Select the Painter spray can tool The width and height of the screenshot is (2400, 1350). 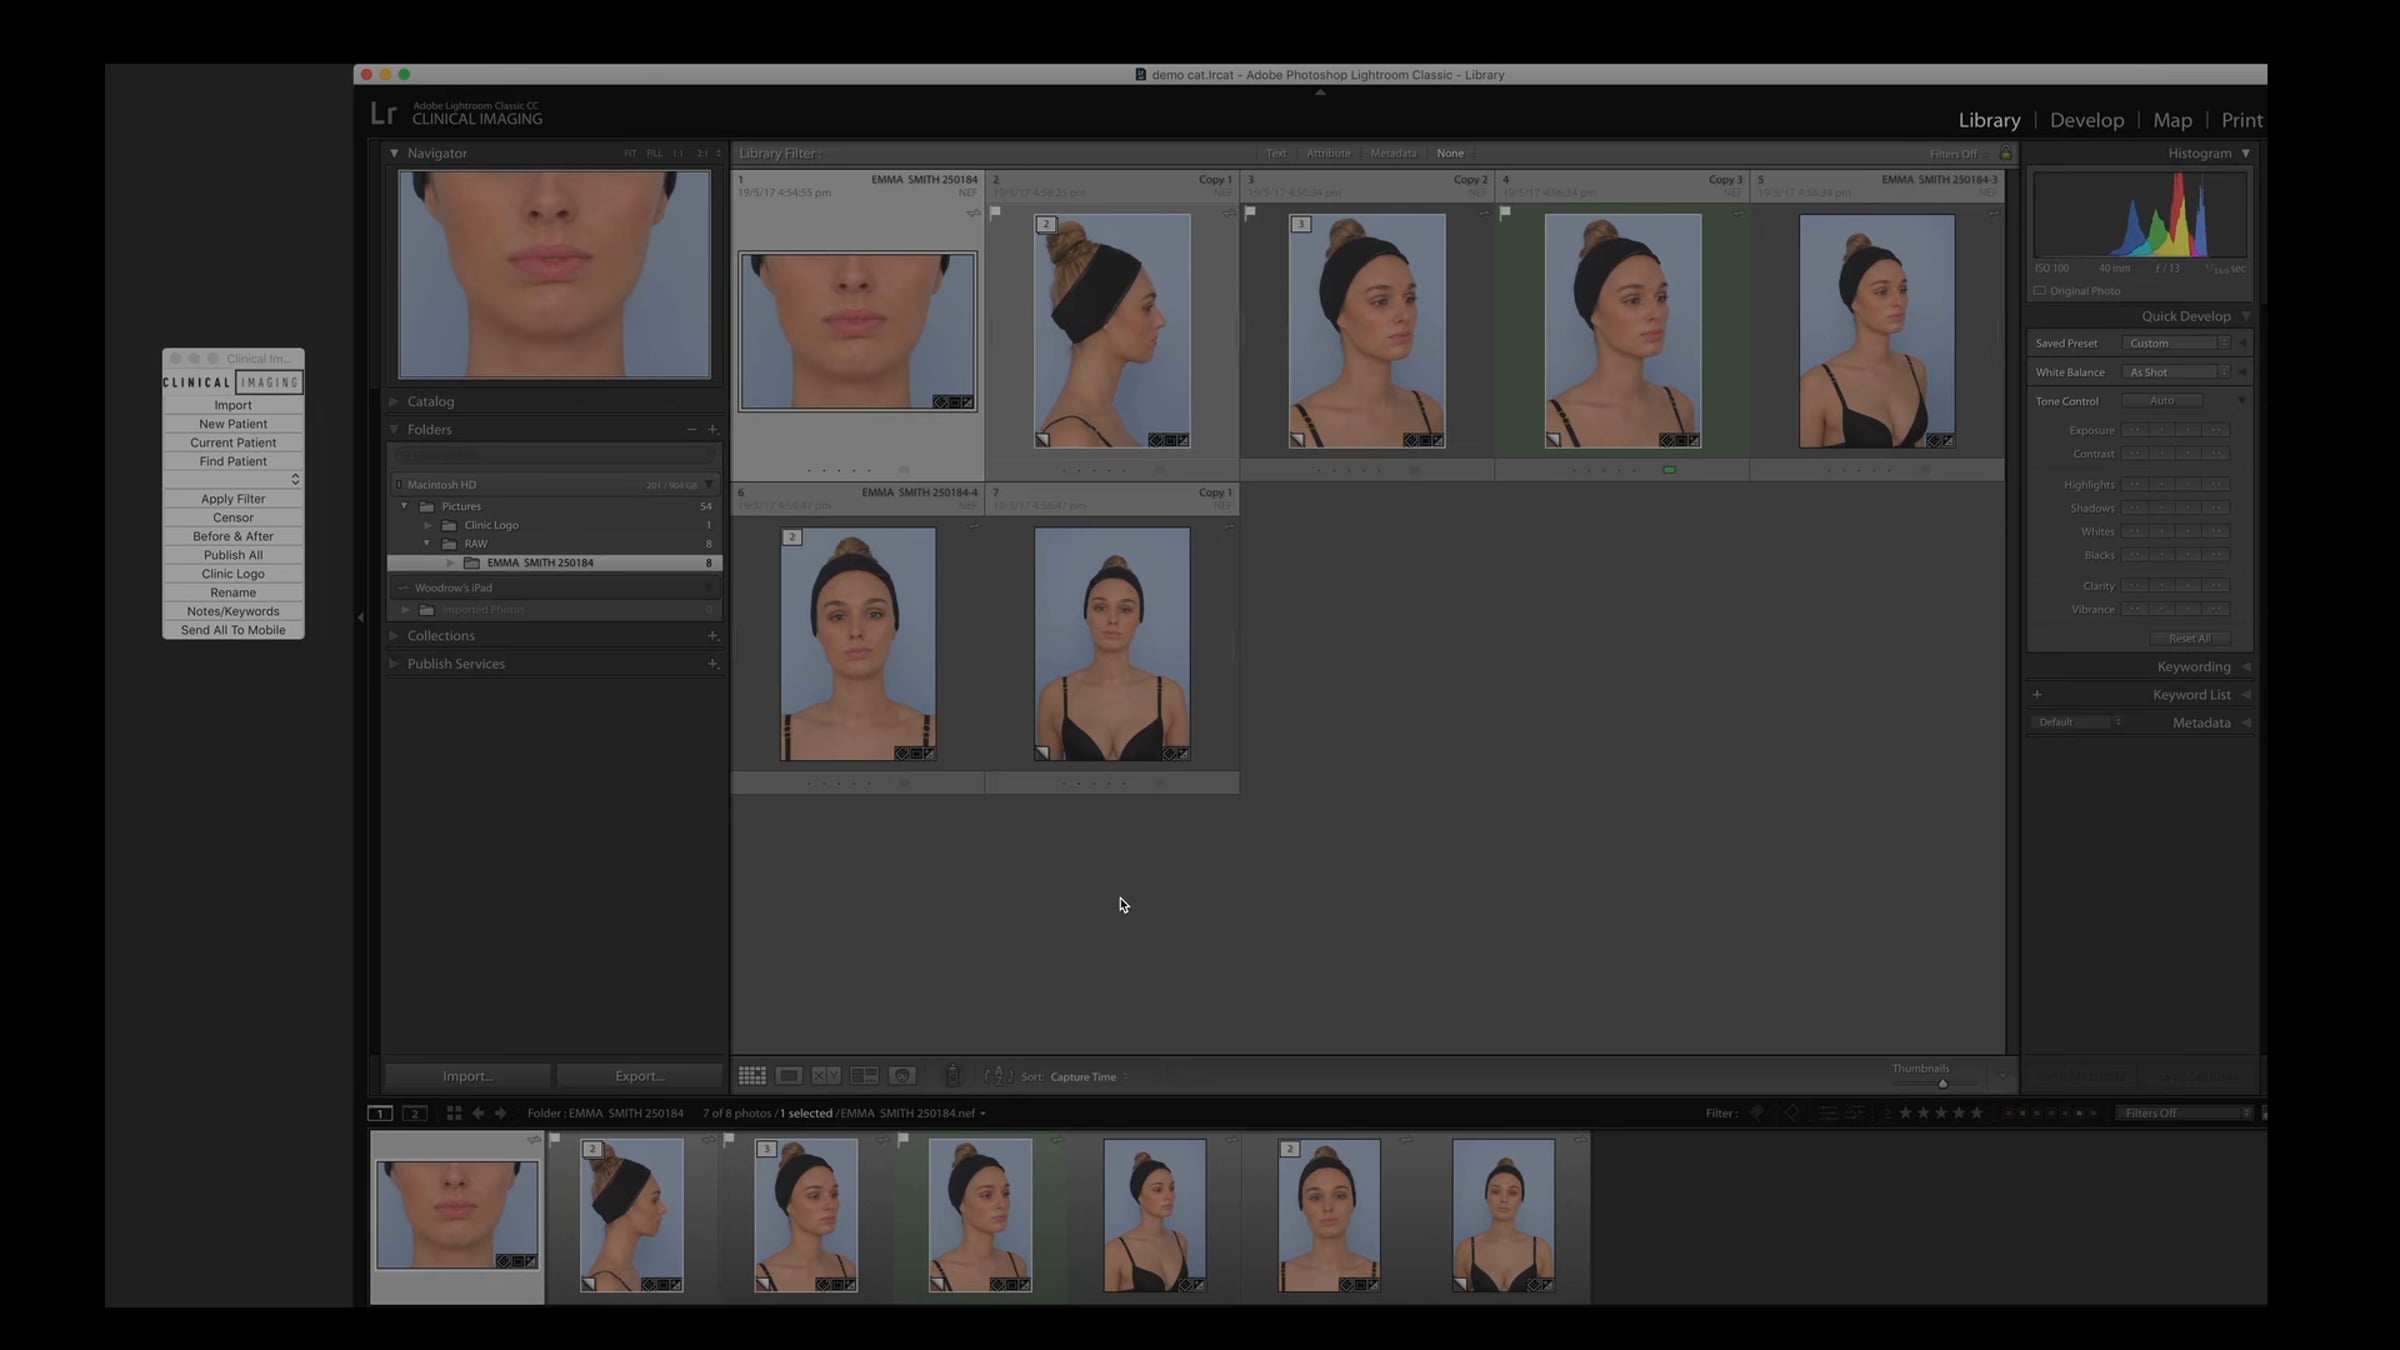tap(952, 1075)
